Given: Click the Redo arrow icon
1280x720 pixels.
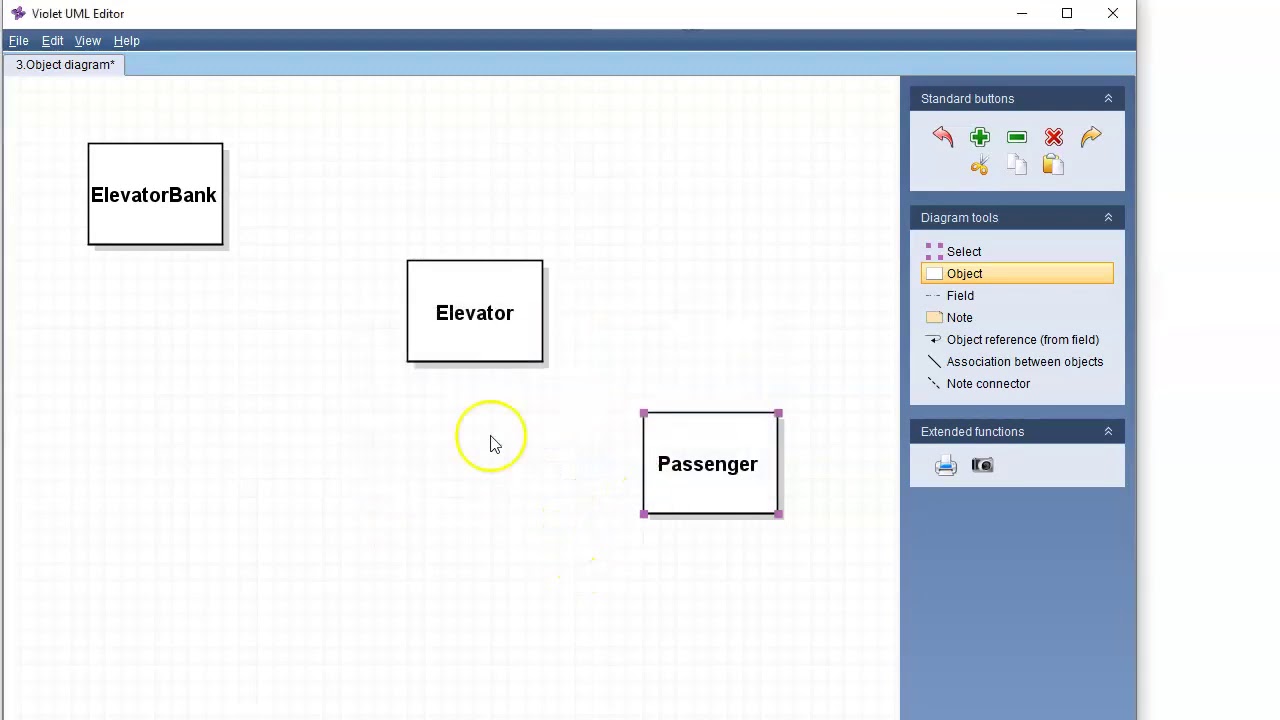Looking at the screenshot, I should pos(1091,137).
